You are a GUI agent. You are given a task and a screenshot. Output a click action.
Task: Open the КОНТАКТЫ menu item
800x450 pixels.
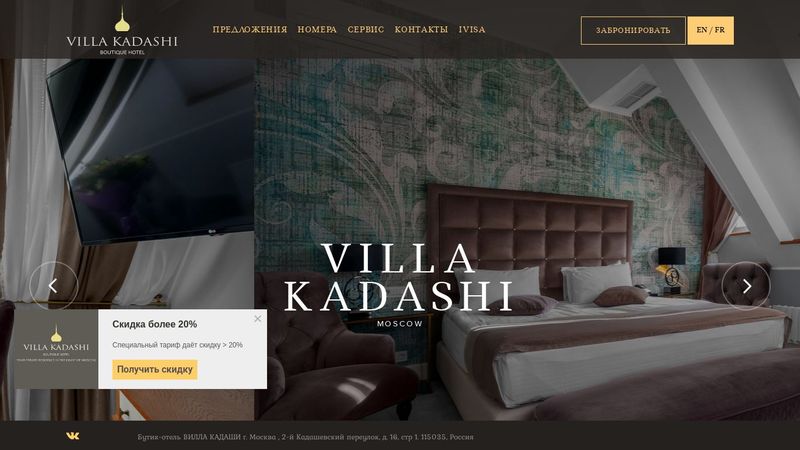click(x=421, y=30)
